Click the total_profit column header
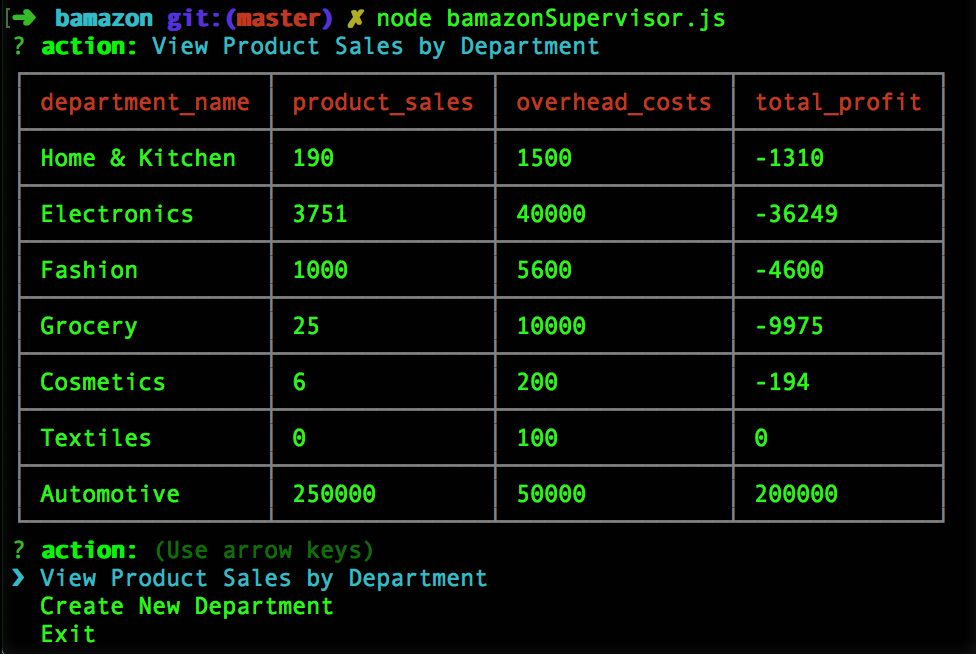The width and height of the screenshot is (976, 654). (x=838, y=102)
